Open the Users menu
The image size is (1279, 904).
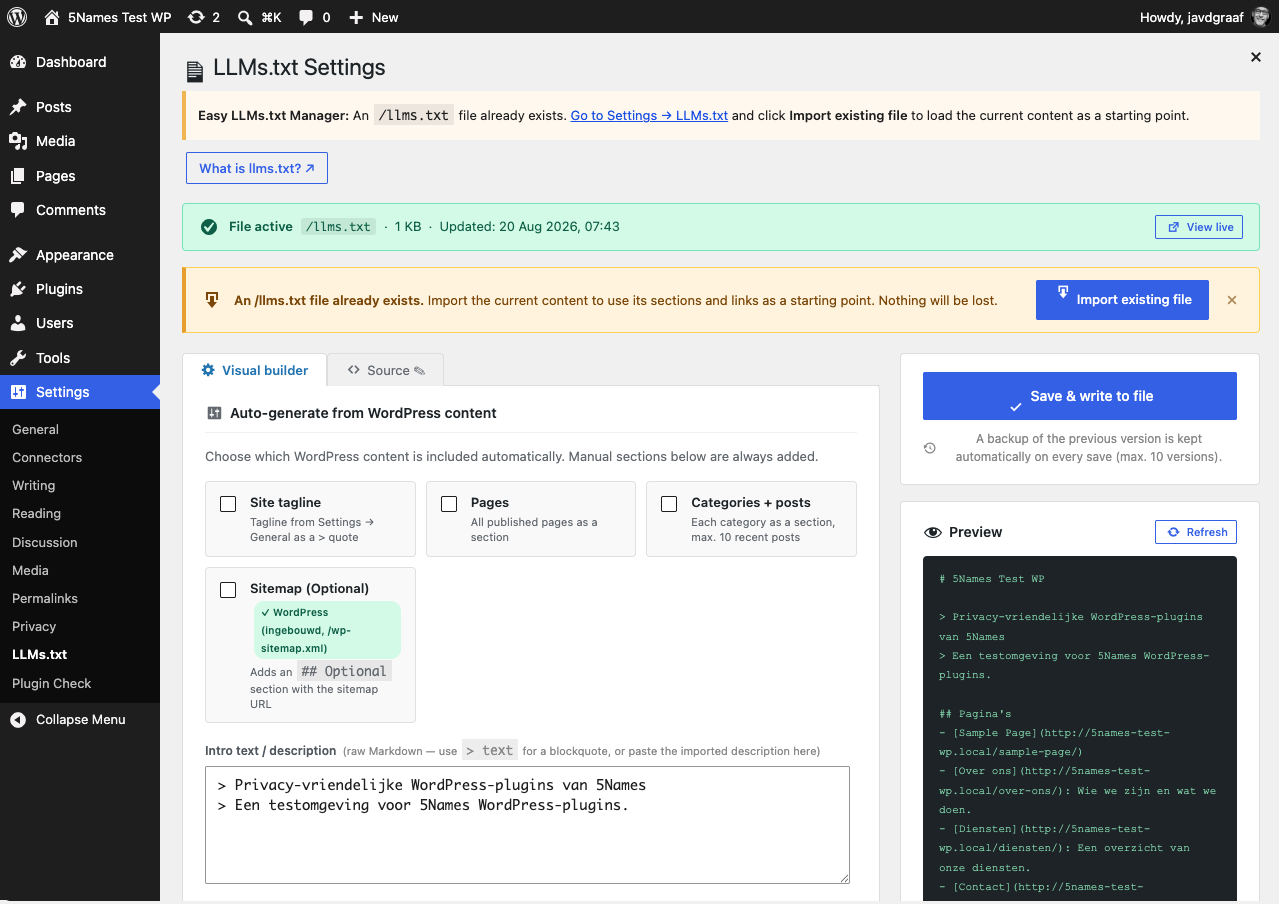point(80,323)
